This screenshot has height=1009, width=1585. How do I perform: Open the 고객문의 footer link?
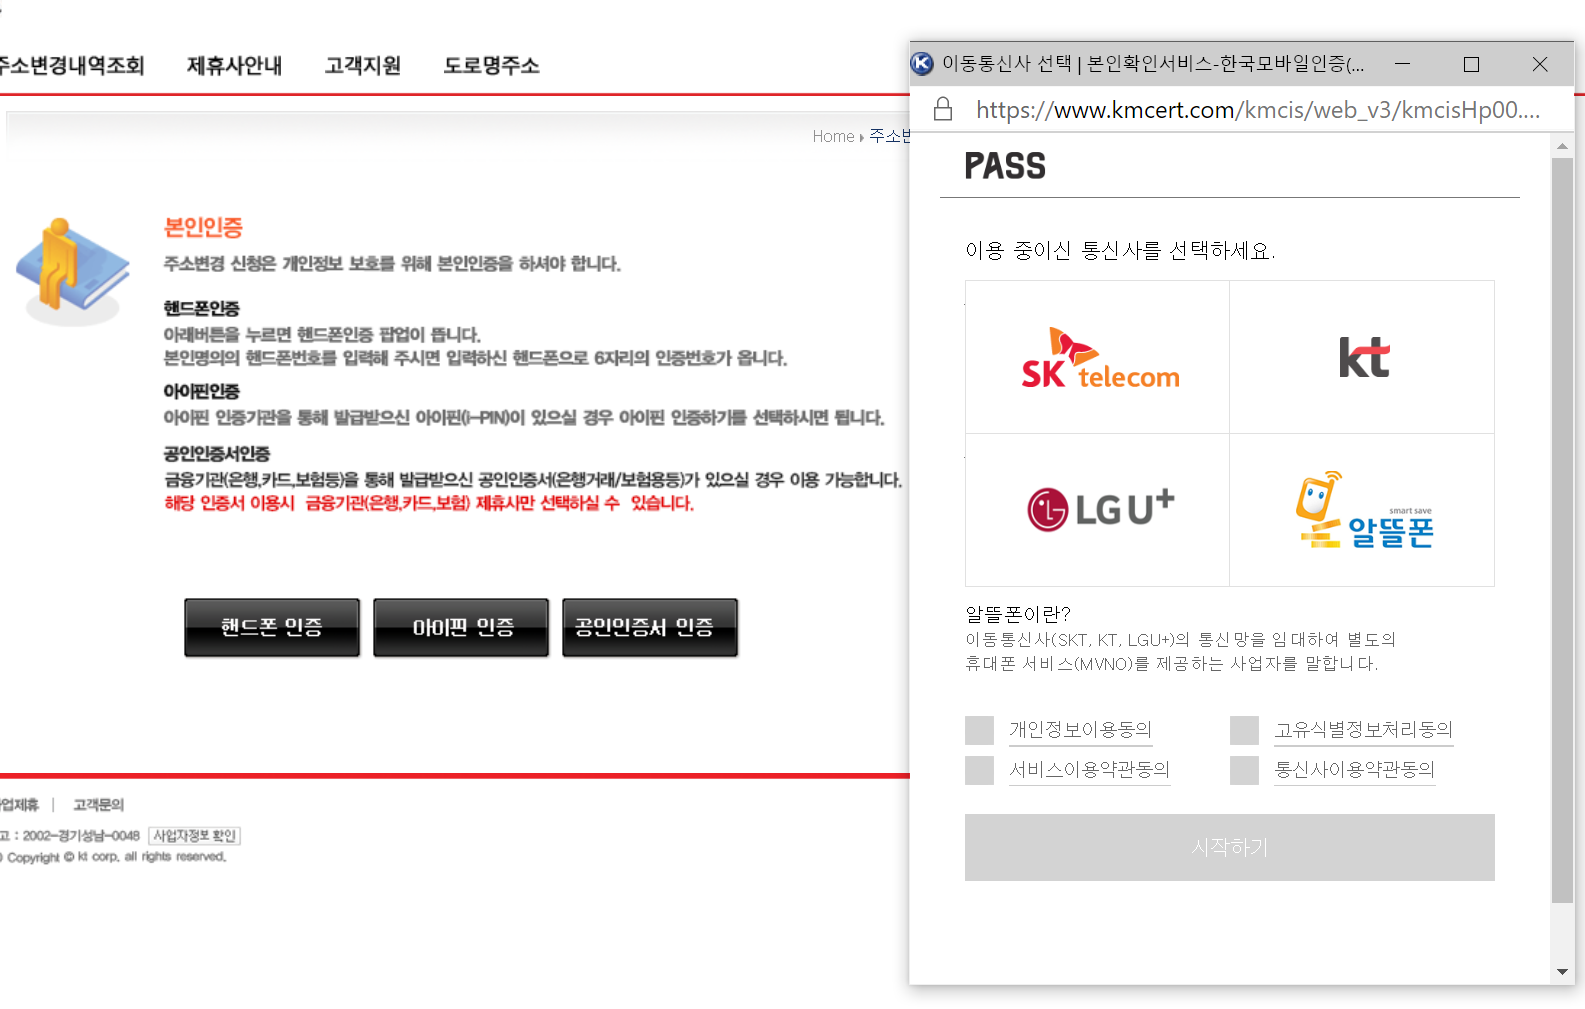tap(98, 805)
